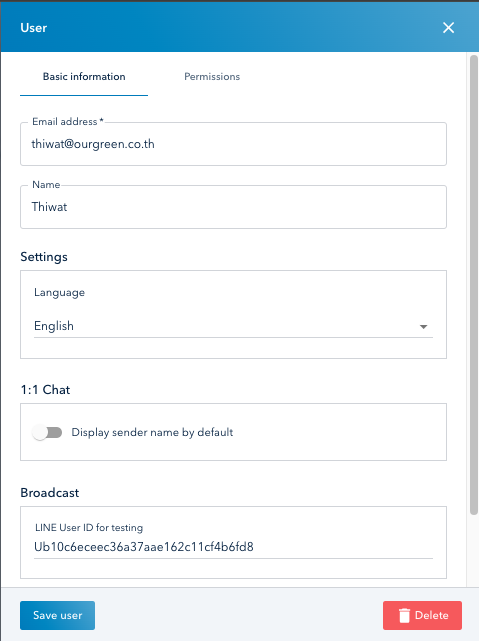
Task: Click the 'Display sender name by default' label
Action: pos(152,432)
